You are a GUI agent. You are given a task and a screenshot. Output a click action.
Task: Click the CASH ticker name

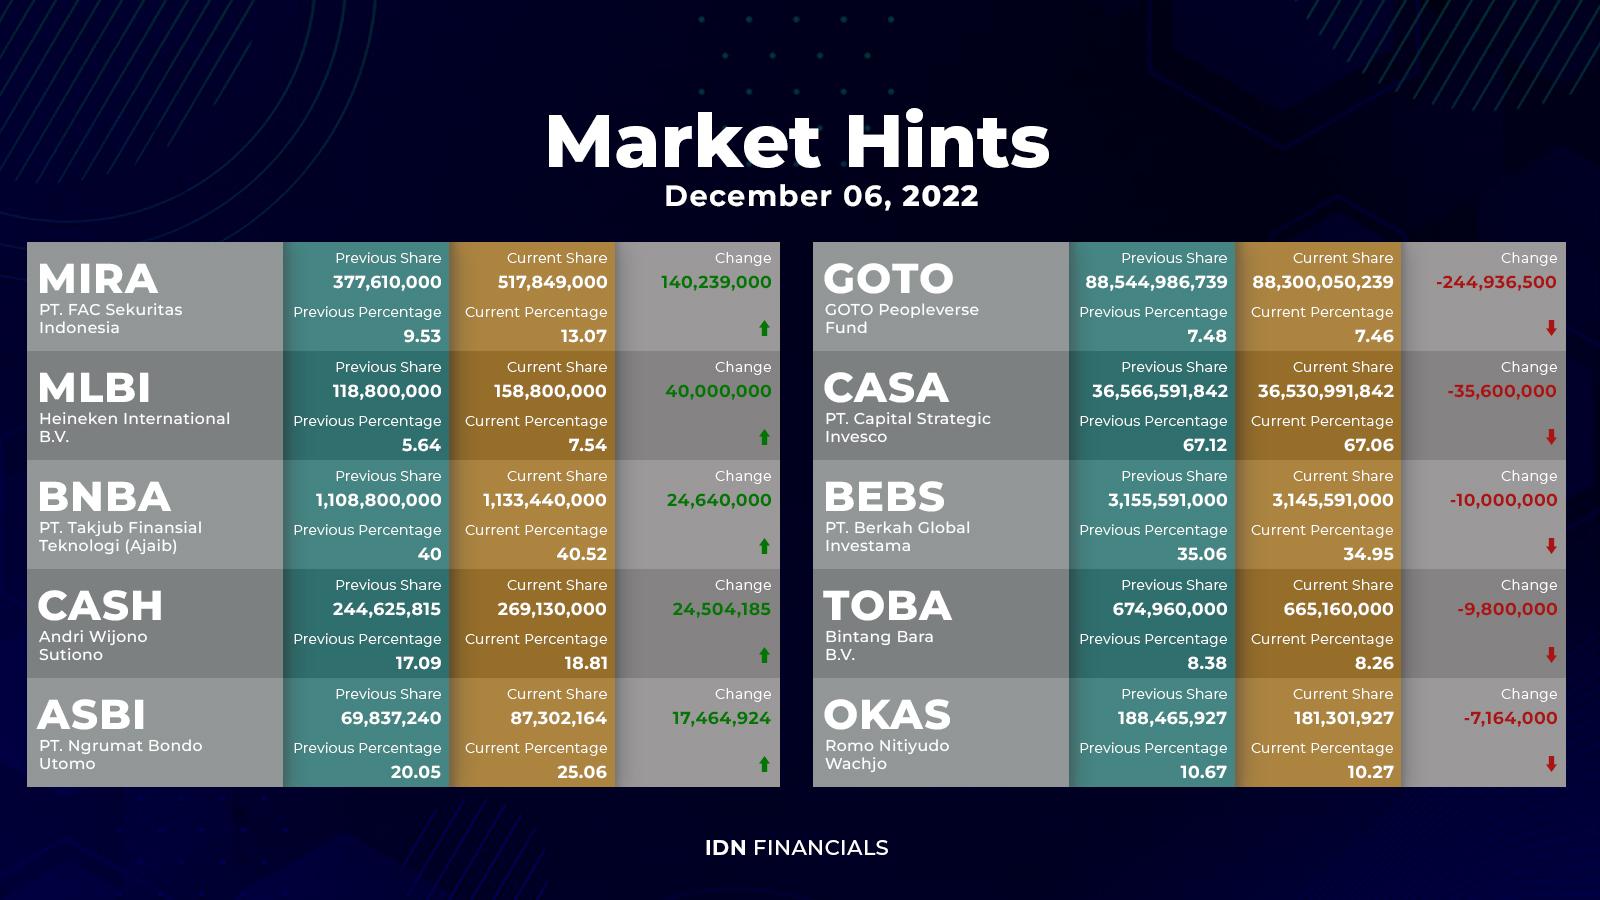click(x=100, y=606)
